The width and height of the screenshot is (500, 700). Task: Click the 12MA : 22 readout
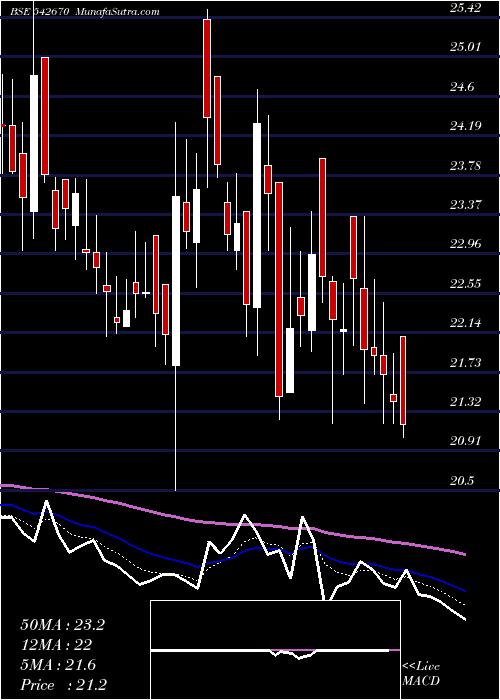click(56, 645)
